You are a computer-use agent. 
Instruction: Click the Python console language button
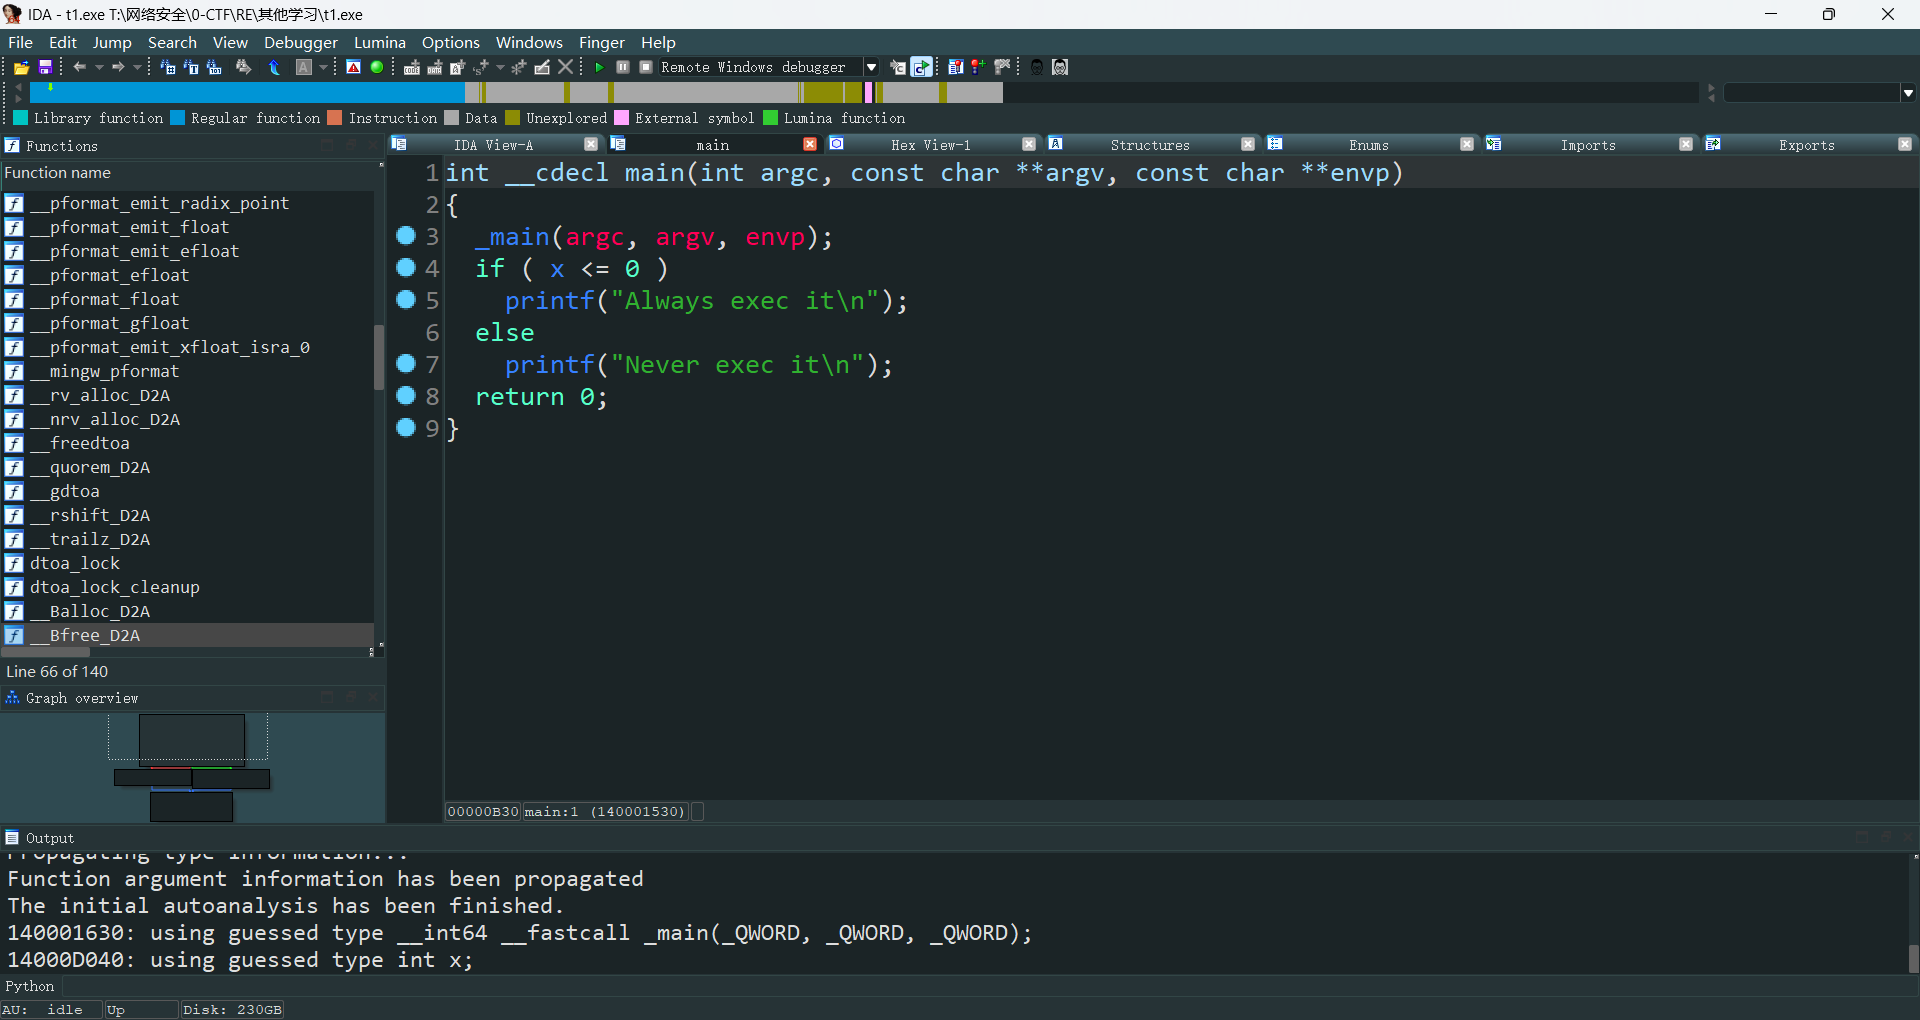pos(30,986)
